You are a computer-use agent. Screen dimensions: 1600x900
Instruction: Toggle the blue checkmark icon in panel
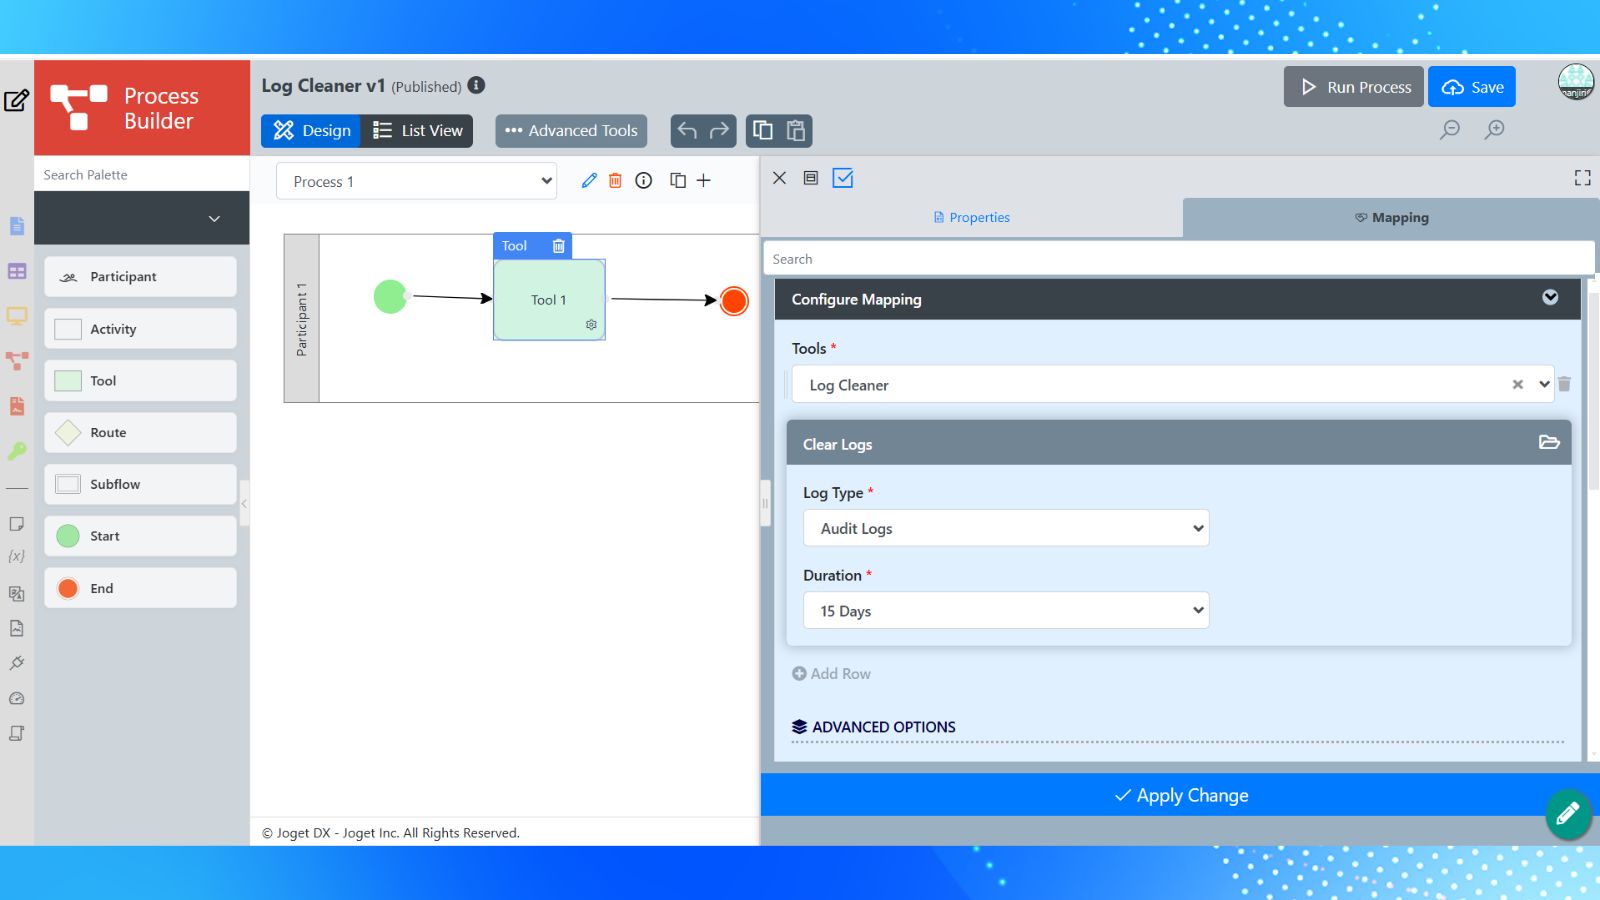coord(843,178)
